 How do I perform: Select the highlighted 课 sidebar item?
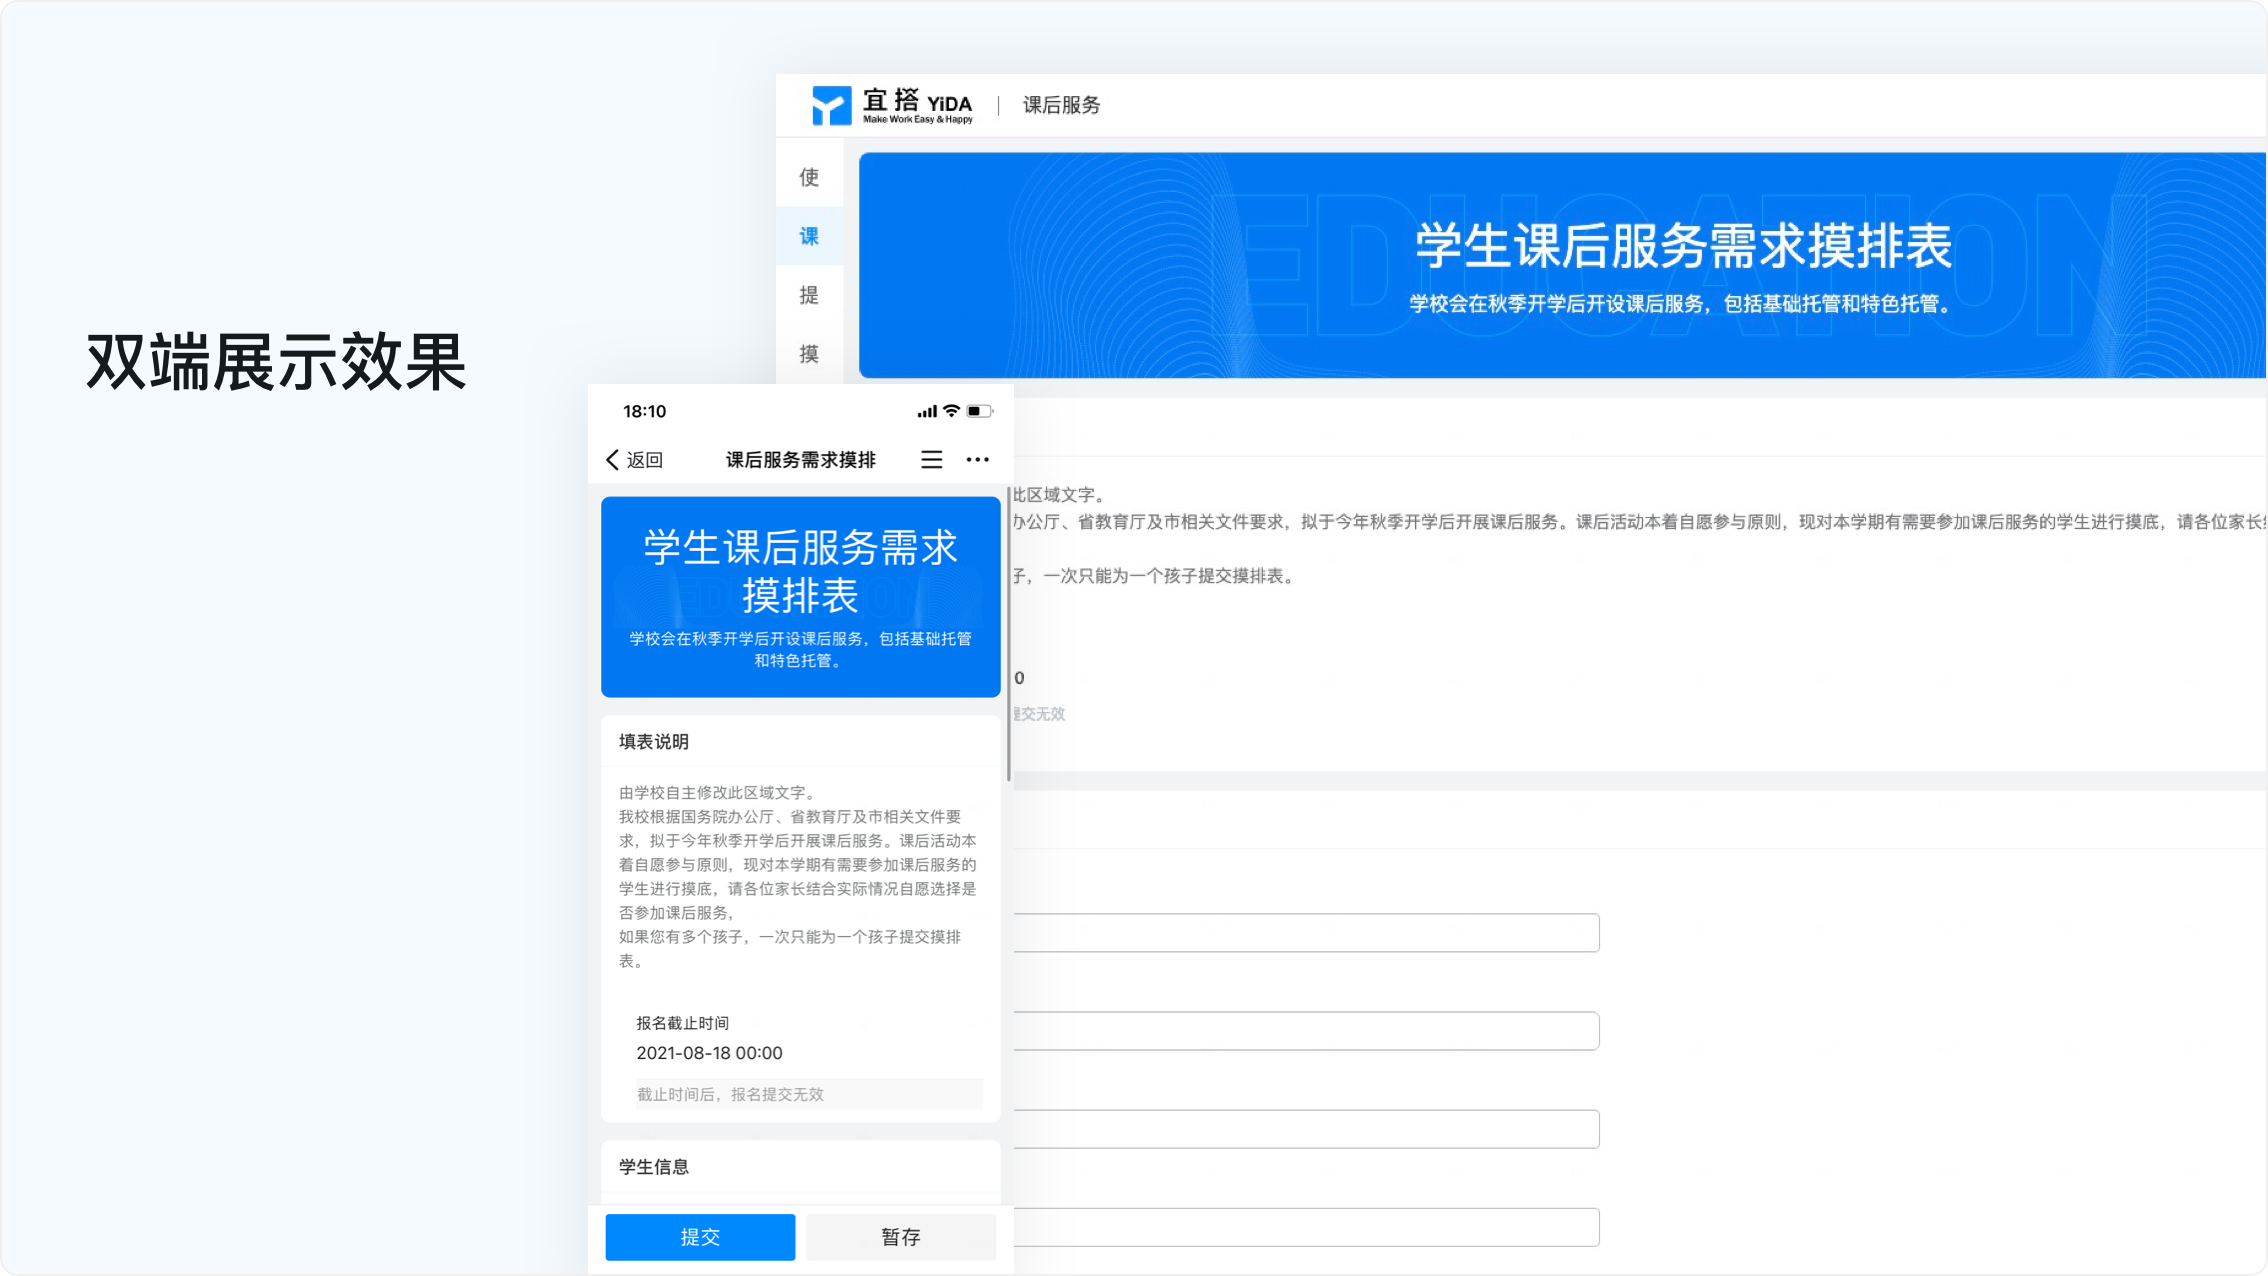click(809, 237)
